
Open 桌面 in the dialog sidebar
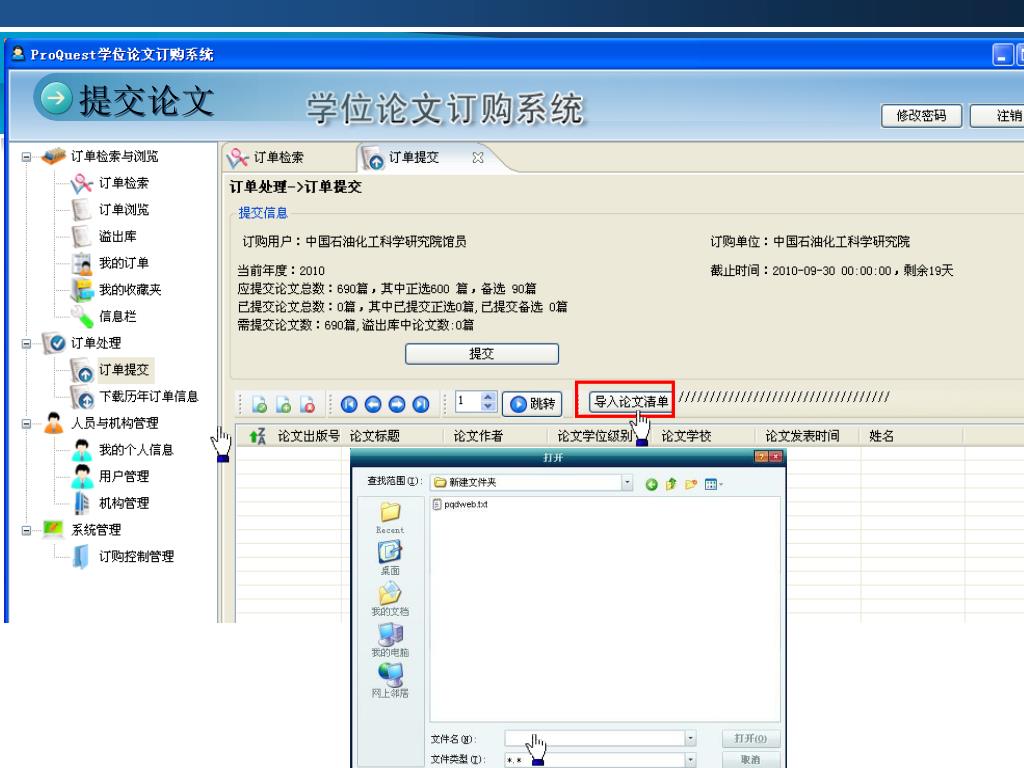click(x=390, y=558)
